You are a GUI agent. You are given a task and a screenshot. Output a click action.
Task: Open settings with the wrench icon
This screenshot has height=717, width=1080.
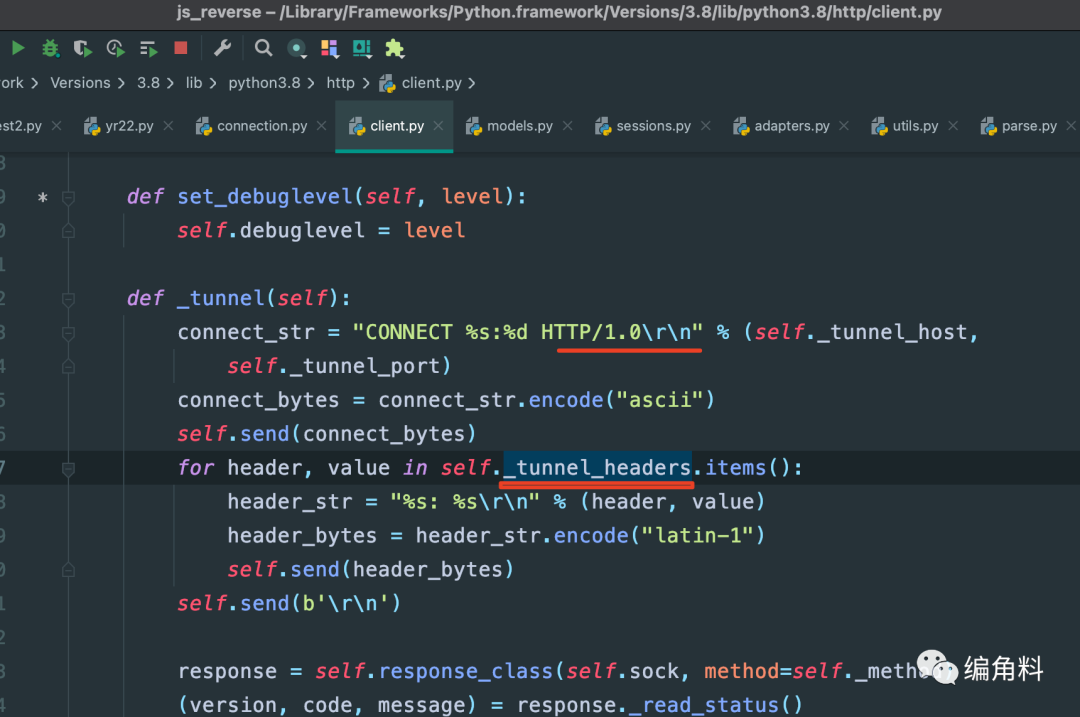(222, 48)
